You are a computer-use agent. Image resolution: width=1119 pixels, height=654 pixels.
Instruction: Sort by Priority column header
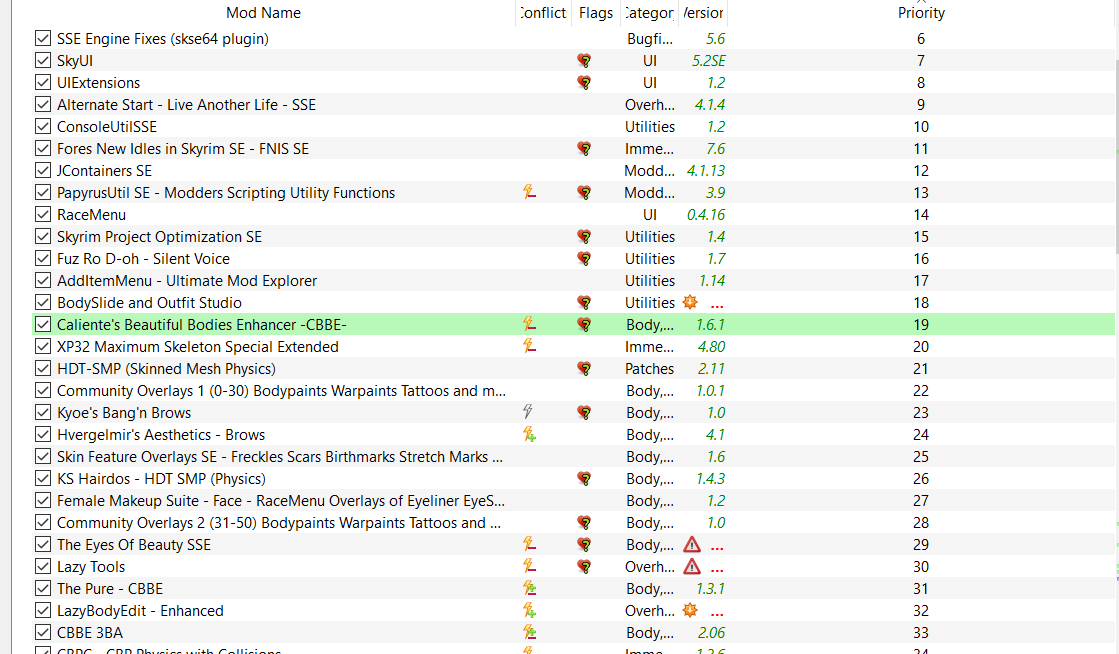[x=921, y=13]
